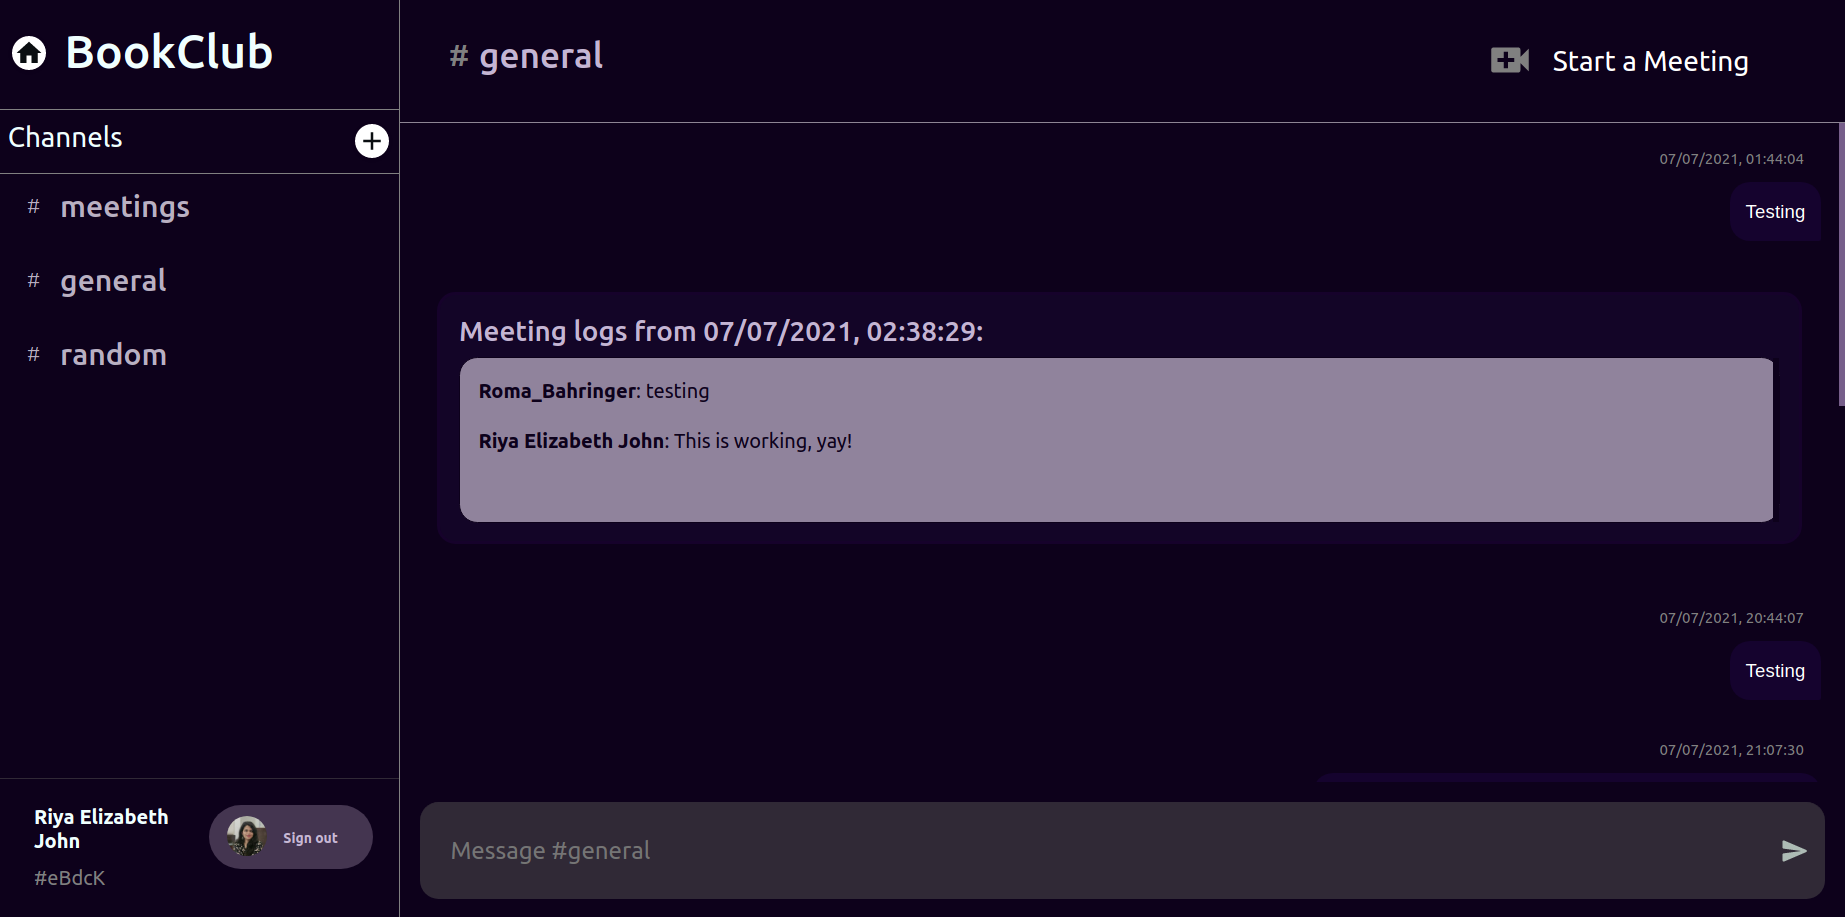The height and width of the screenshot is (917, 1845).
Task: Click the hash icon beside meetings
Action: click(33, 206)
